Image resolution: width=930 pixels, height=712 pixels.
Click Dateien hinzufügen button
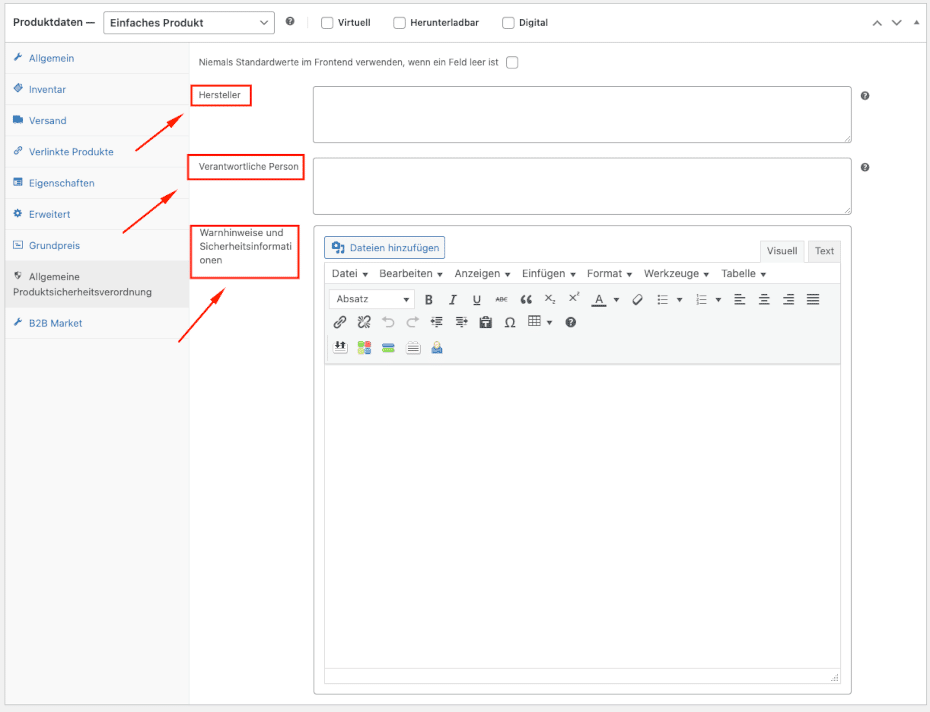[384, 247]
